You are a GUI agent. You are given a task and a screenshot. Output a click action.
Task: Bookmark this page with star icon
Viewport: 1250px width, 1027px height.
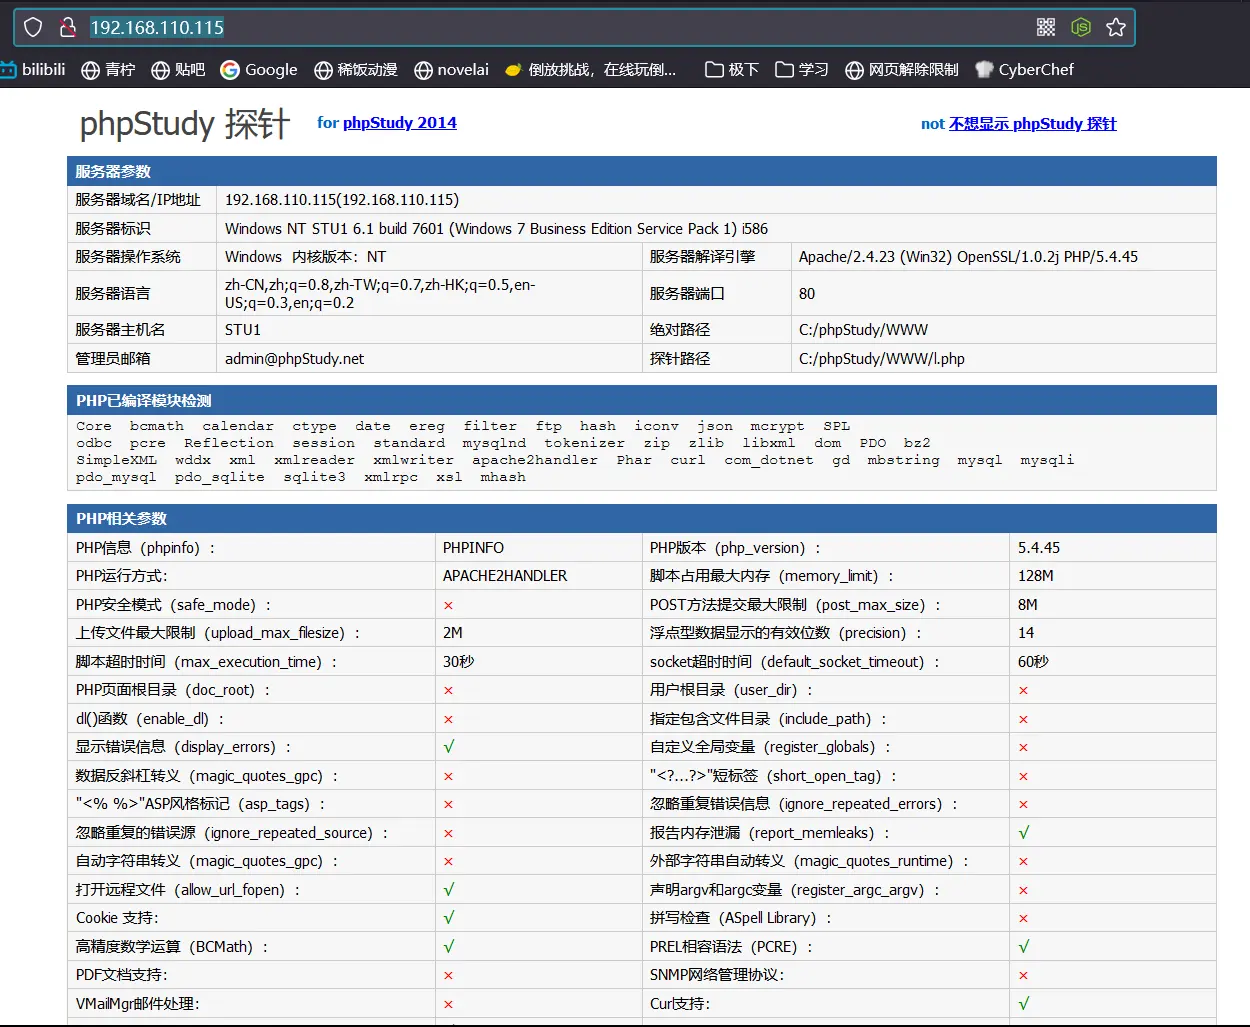(1116, 27)
